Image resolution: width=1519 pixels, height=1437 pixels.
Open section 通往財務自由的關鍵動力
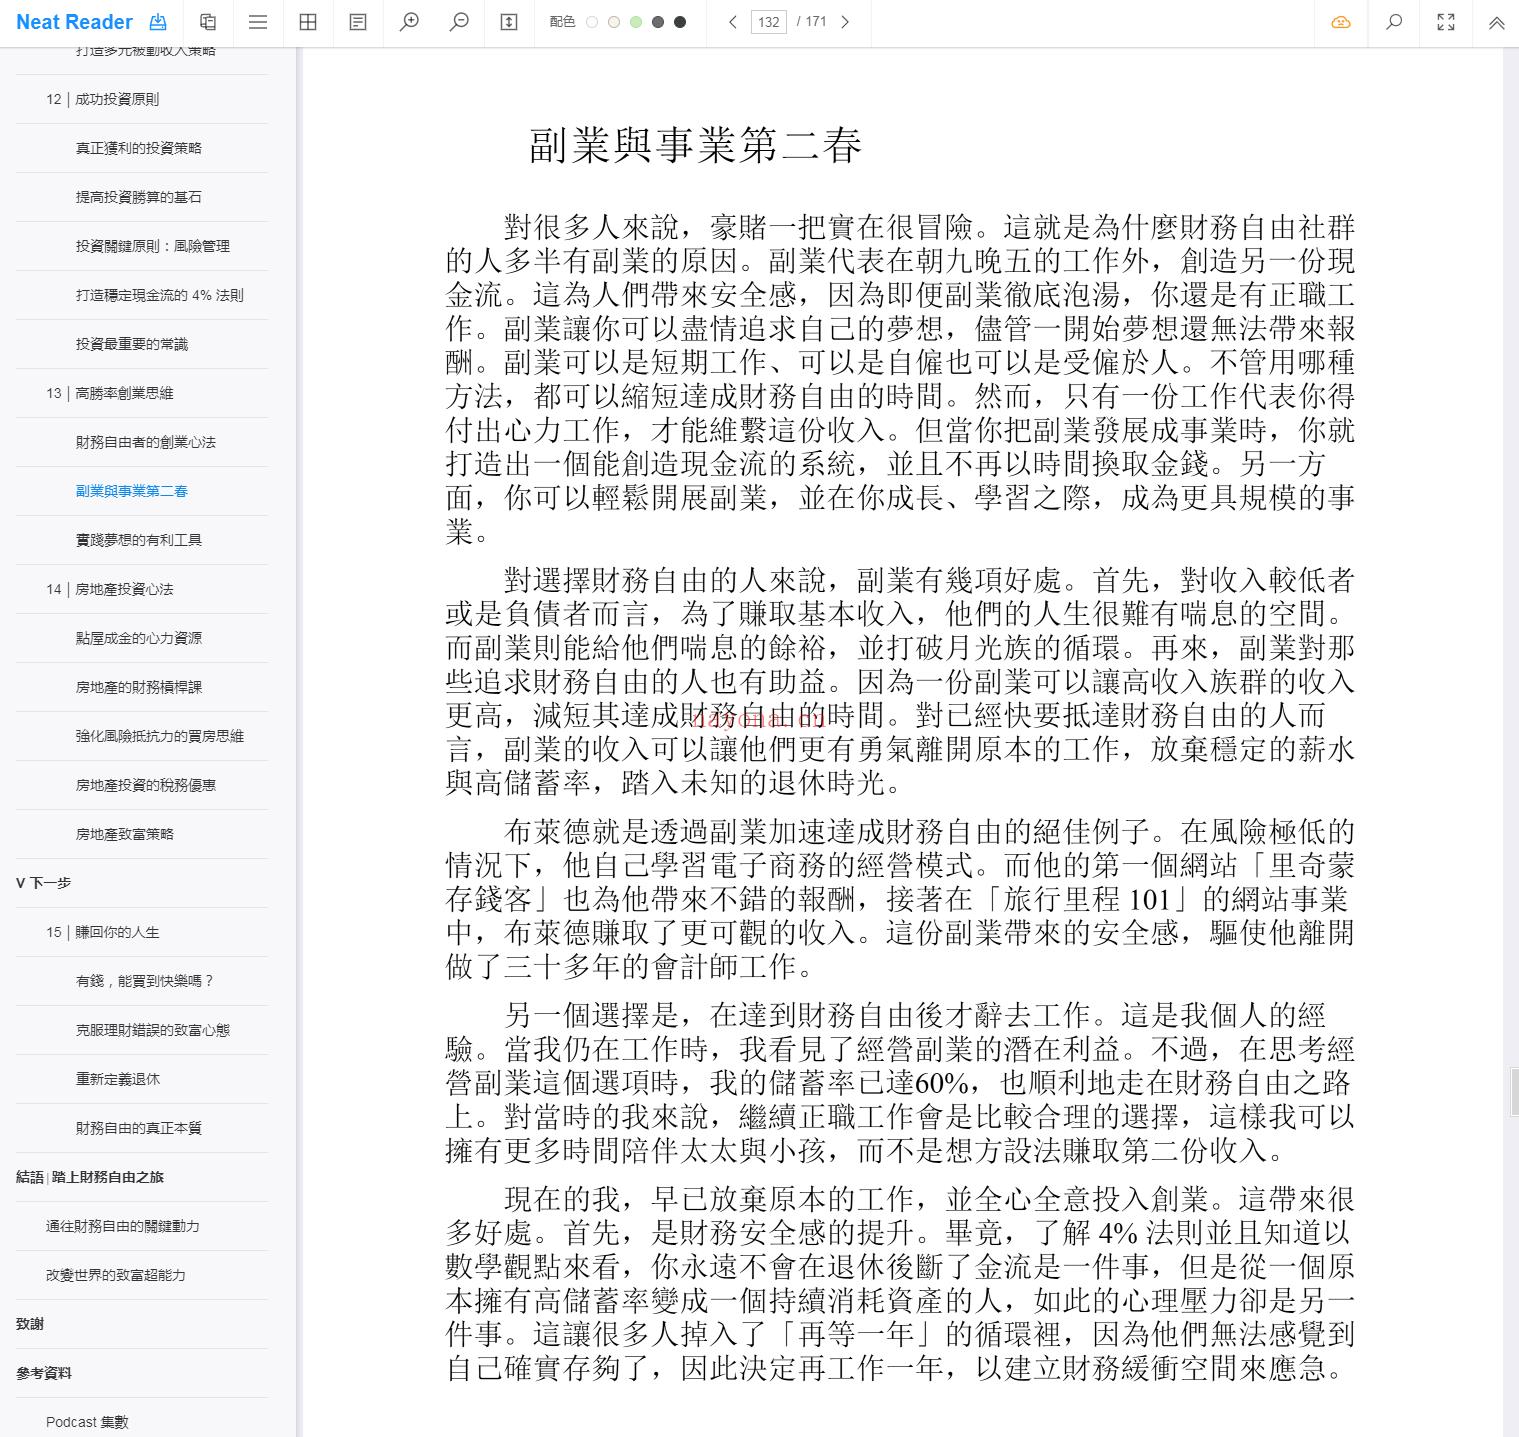[x=122, y=1226]
